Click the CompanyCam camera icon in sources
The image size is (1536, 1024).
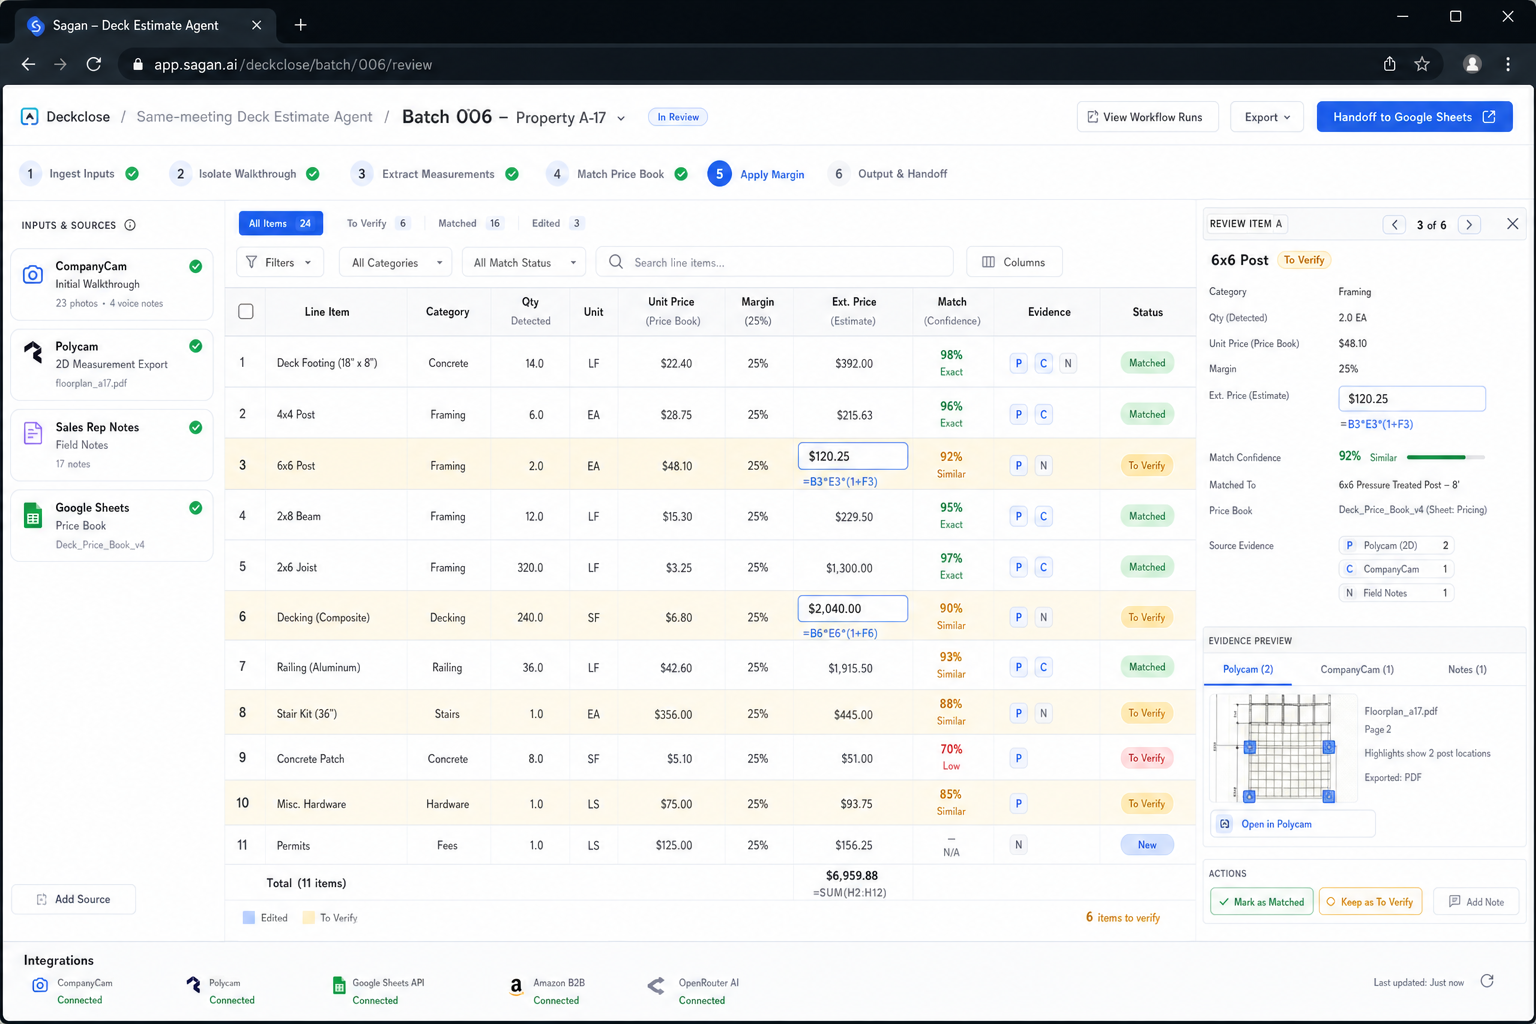click(x=33, y=274)
